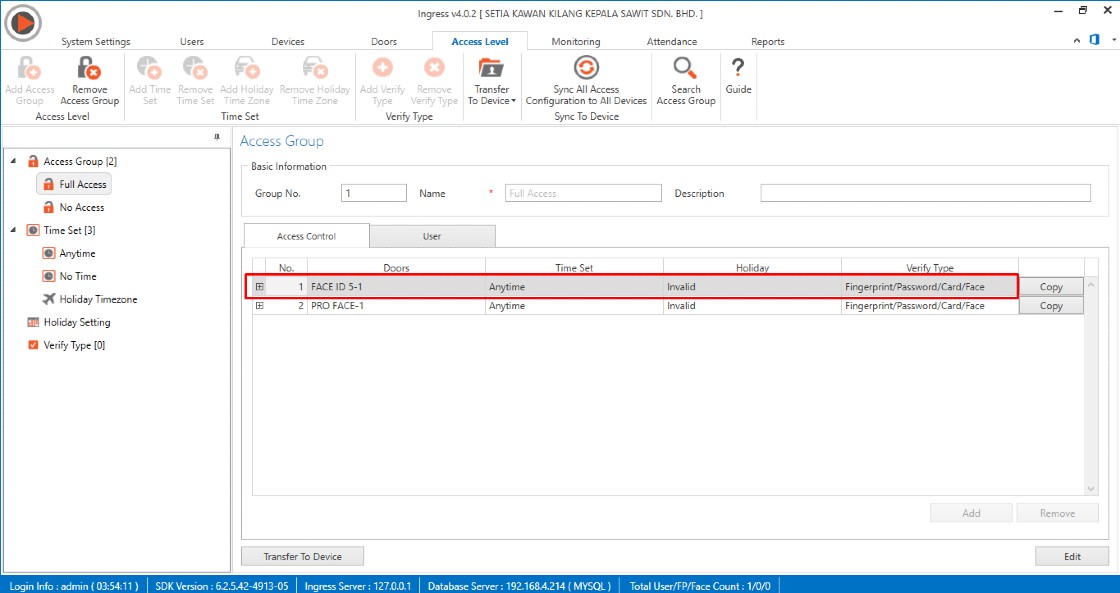Open Holiday Setting in the tree
This screenshot has height=593, width=1120.
[x=69, y=322]
